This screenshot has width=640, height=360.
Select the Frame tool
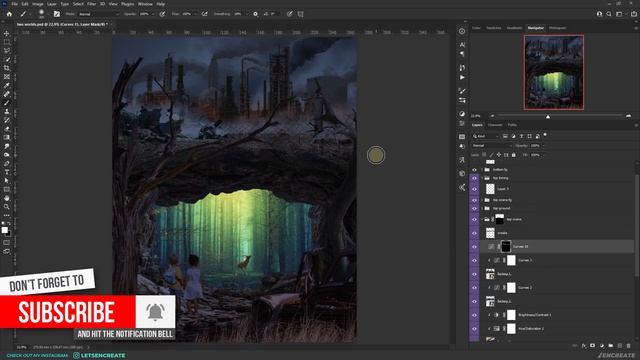pos(7,77)
